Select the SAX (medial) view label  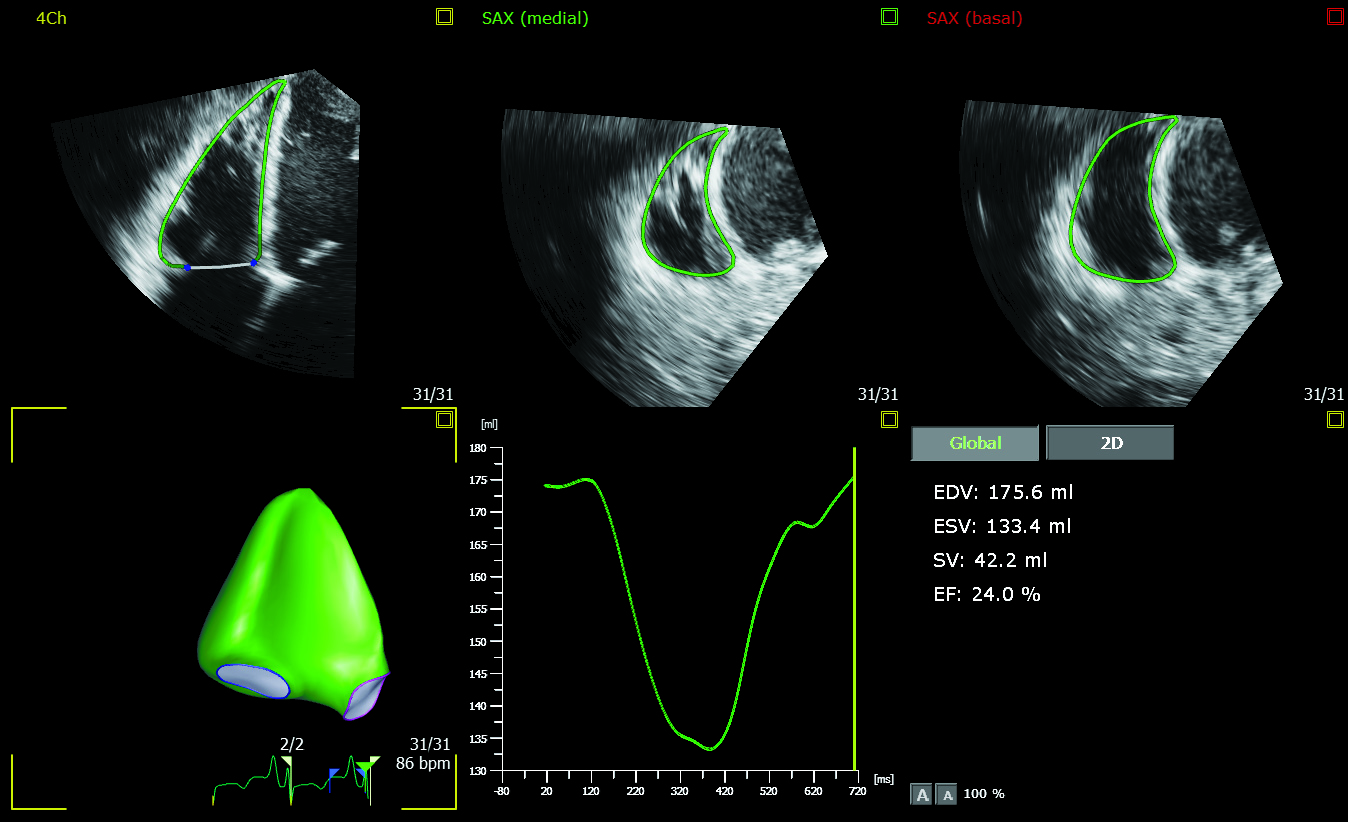pyautogui.click(x=535, y=18)
